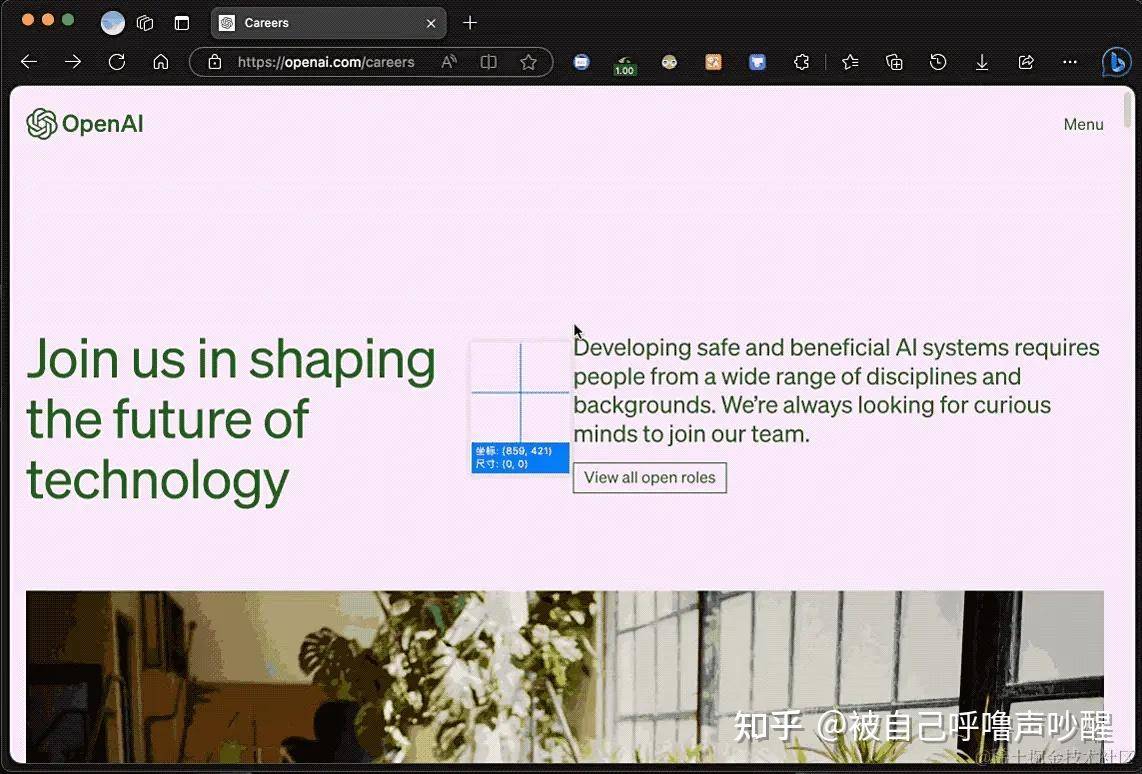Click the openai.com/careers address bar

(326, 62)
